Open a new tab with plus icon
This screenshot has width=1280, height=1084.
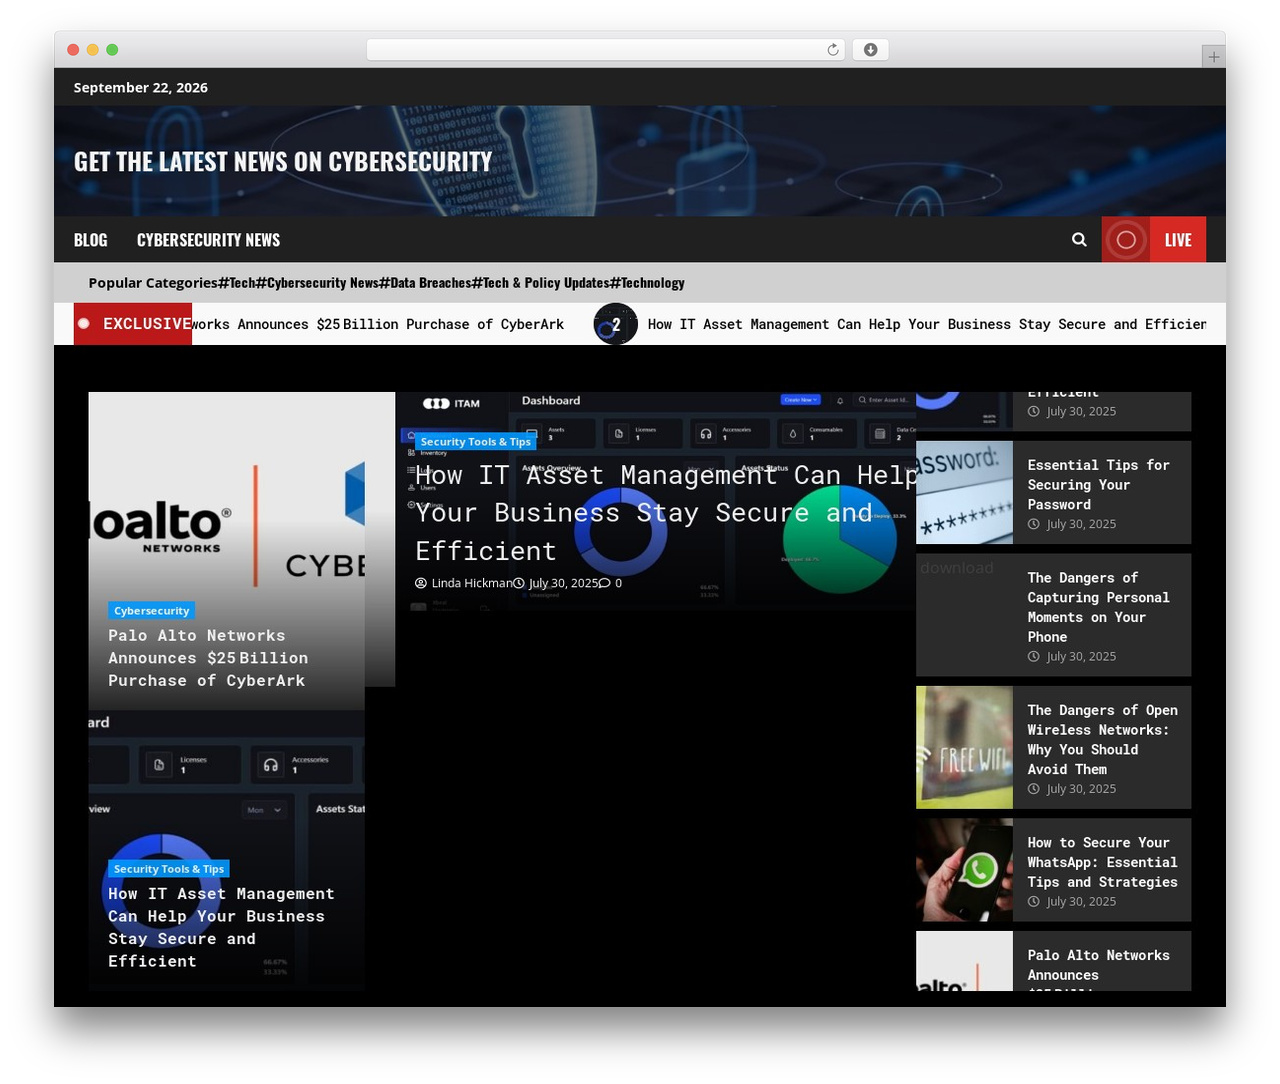[x=1213, y=57]
